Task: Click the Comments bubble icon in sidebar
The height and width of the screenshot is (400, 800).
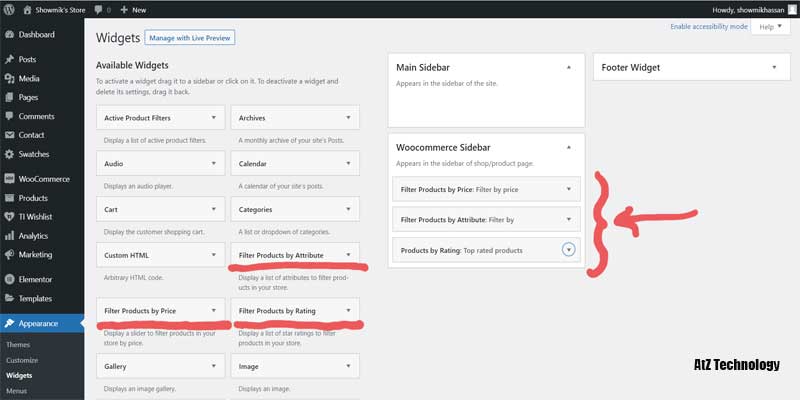Action: click(x=9, y=116)
